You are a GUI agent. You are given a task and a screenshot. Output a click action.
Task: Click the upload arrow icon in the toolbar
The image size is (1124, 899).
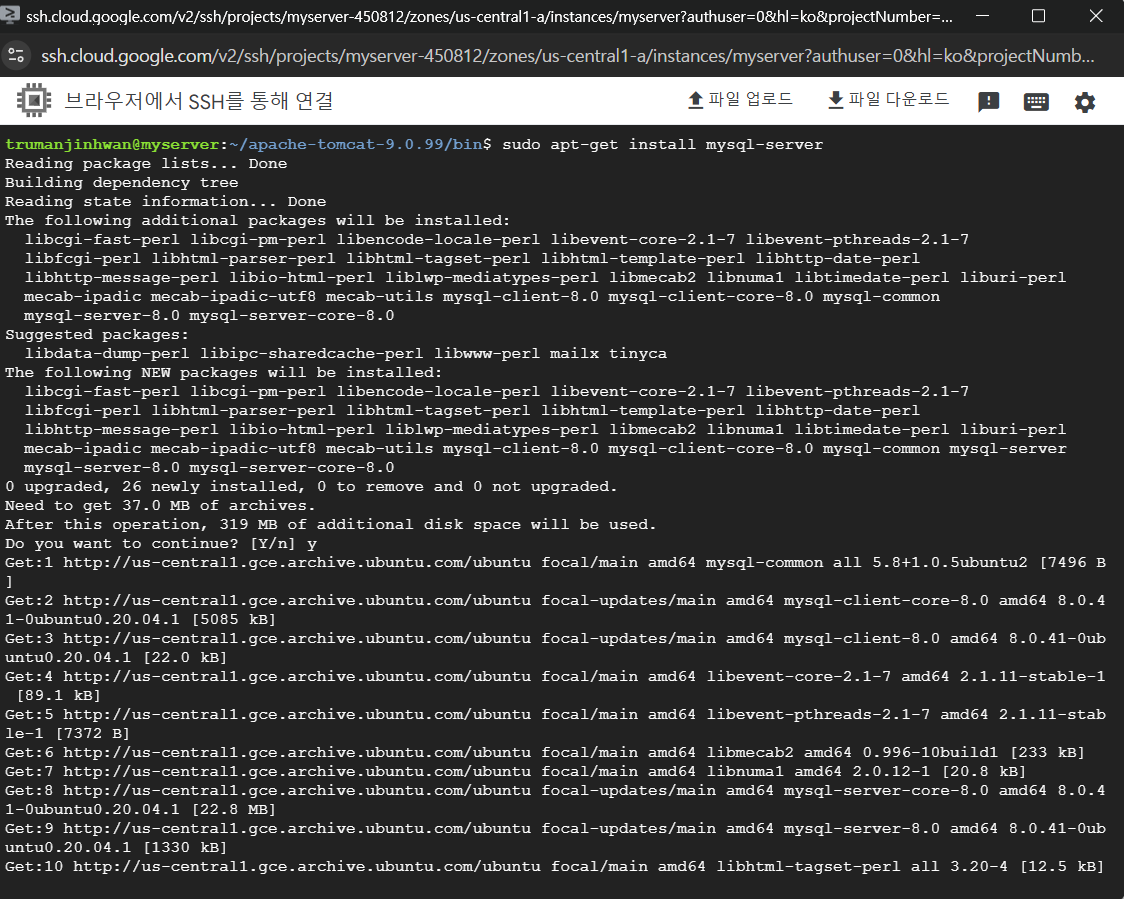pos(696,100)
